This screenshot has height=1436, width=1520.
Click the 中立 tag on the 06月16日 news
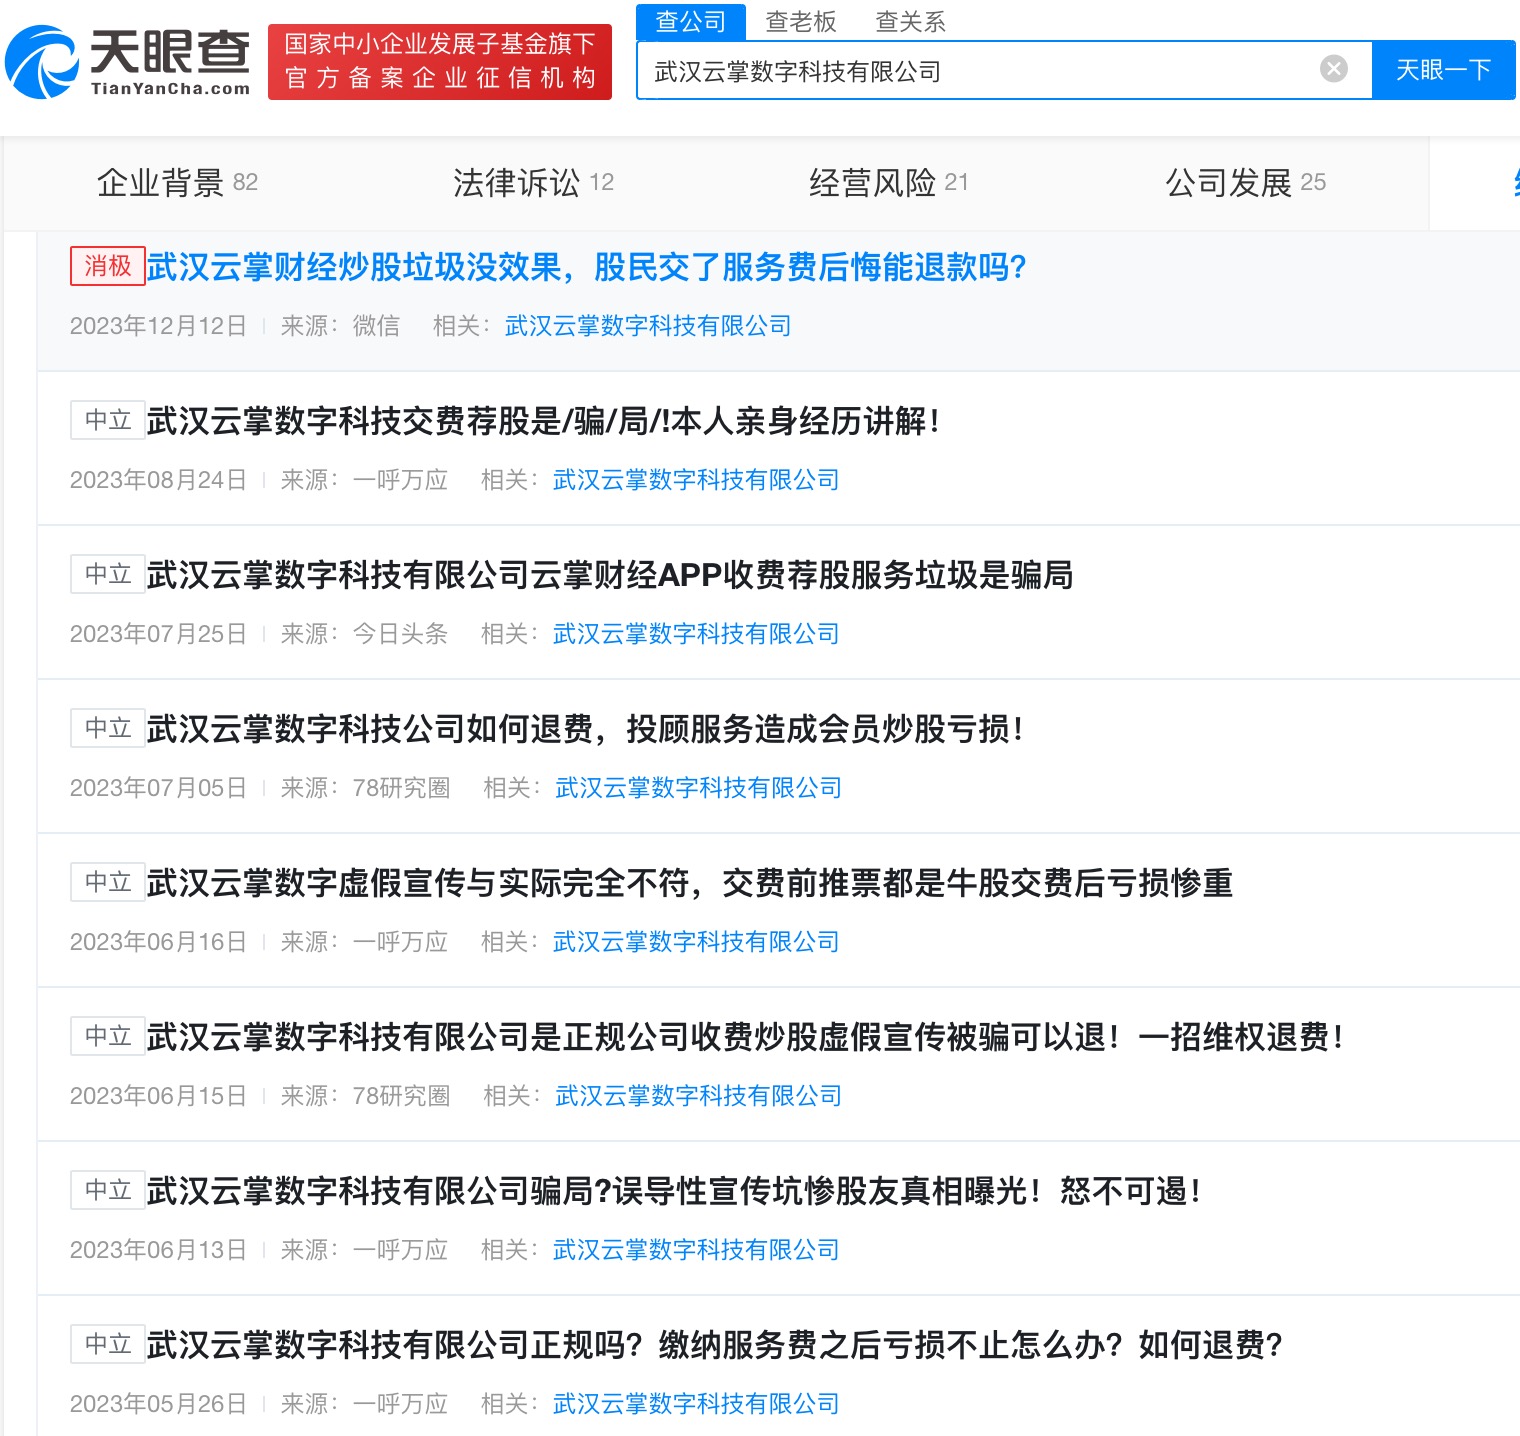[x=108, y=882]
